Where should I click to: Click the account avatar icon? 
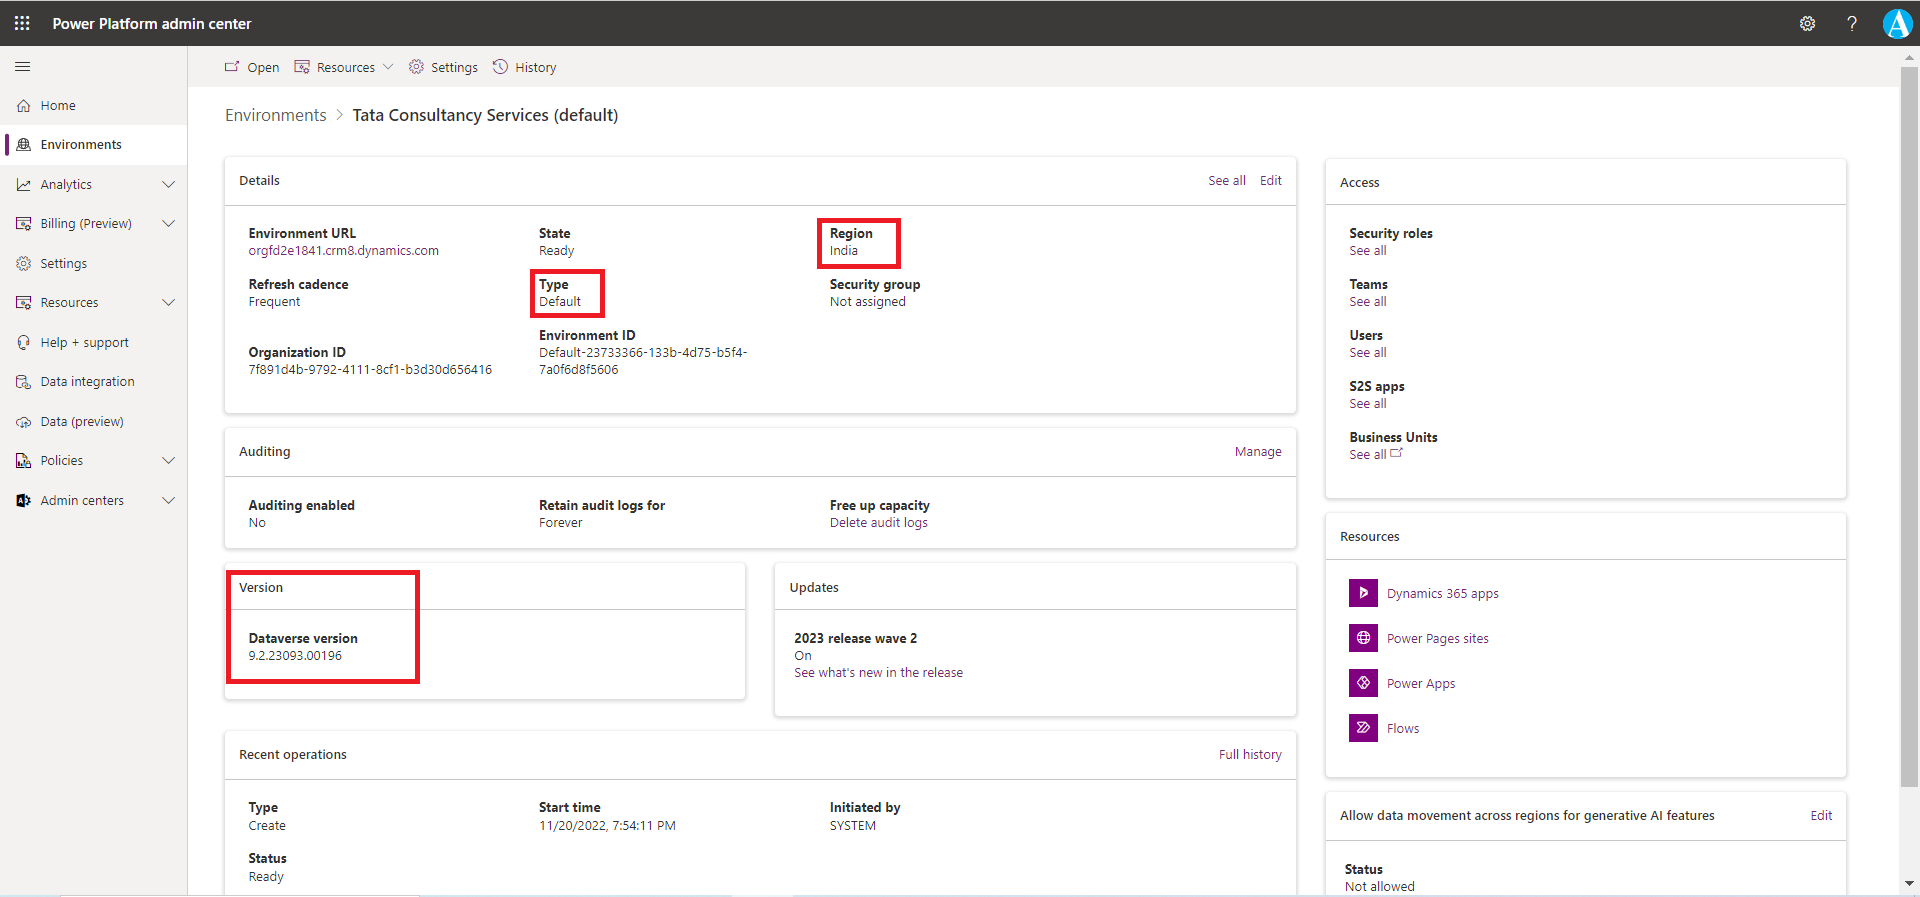pos(1897,23)
